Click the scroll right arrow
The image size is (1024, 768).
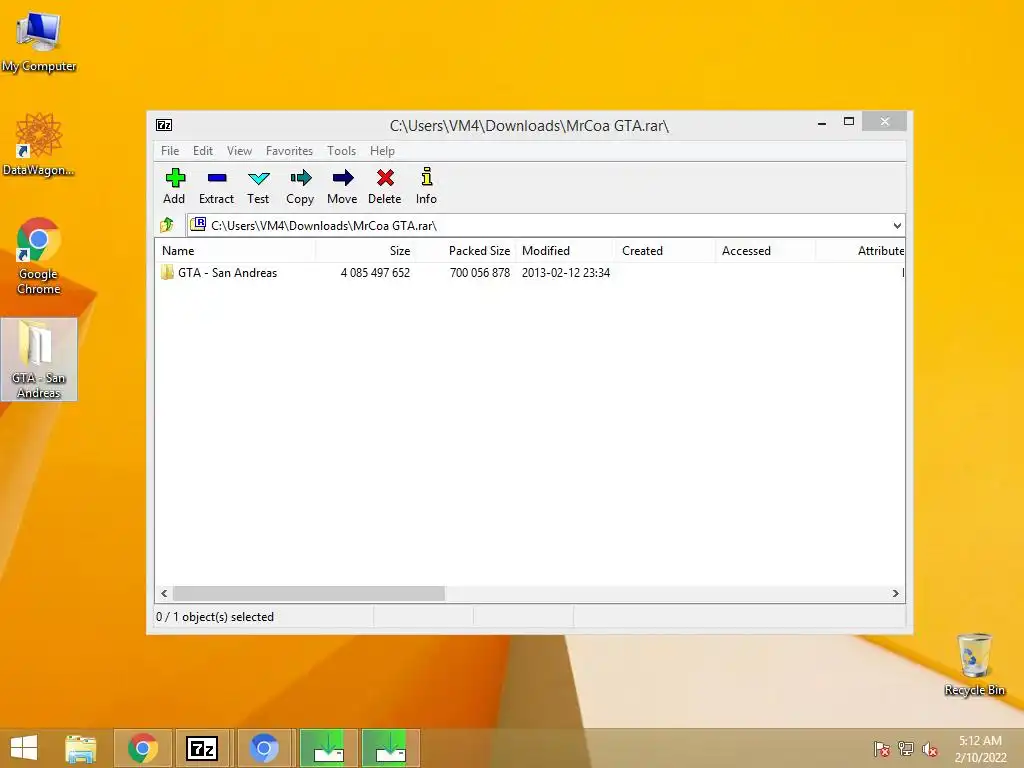[895, 593]
